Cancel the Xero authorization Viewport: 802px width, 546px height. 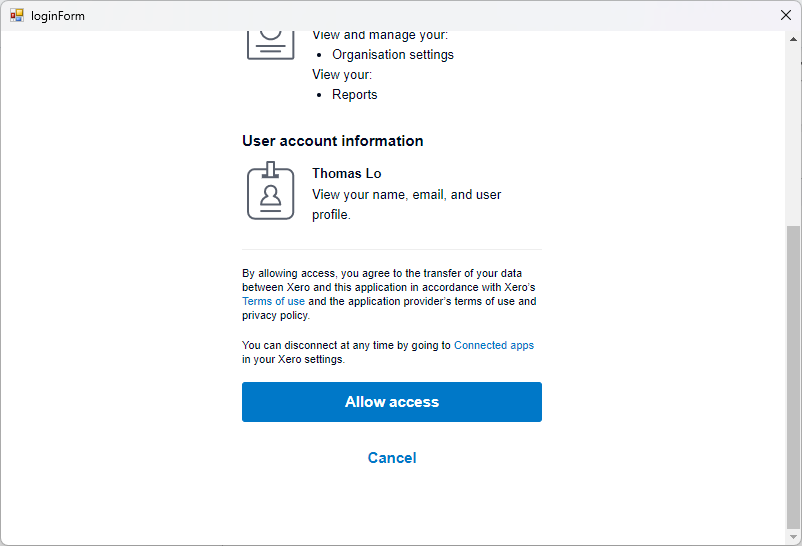(392, 457)
